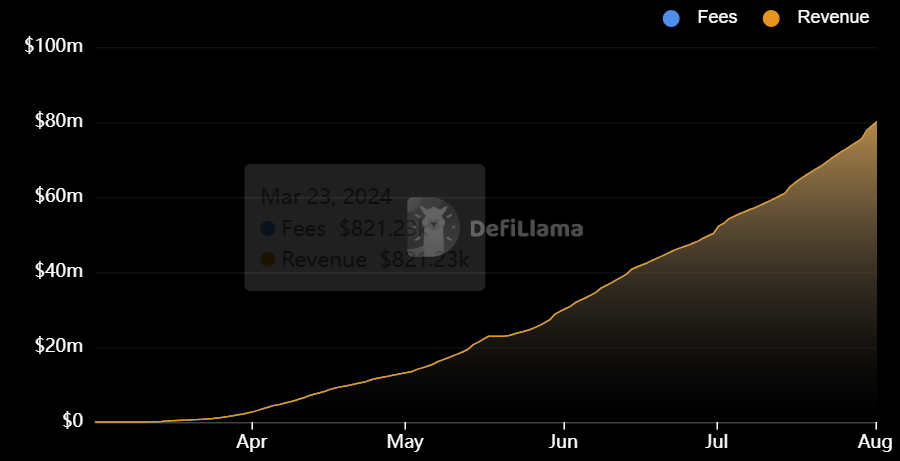Select the Jun label on x-axis

tap(564, 442)
